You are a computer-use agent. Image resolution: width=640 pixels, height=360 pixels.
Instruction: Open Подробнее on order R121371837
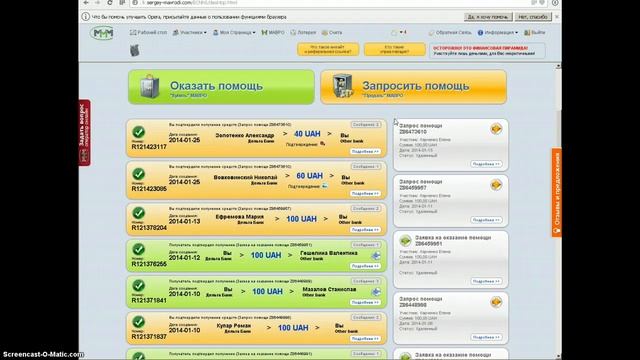[365, 339]
